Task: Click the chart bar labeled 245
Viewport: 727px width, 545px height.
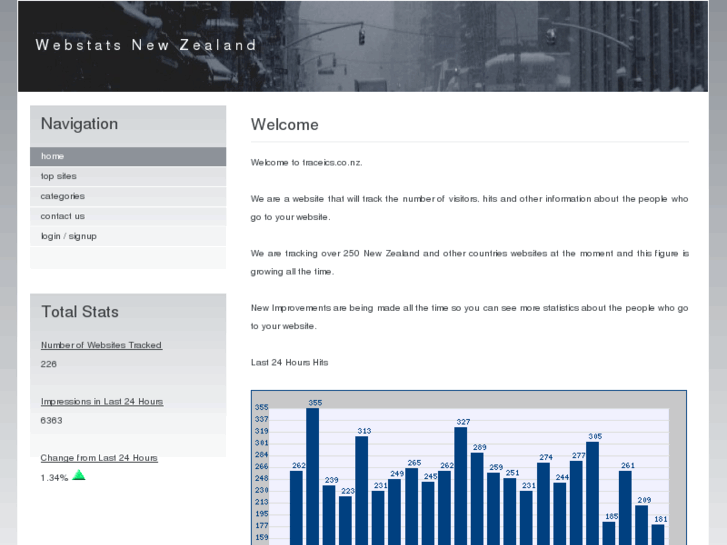Action: [427, 513]
